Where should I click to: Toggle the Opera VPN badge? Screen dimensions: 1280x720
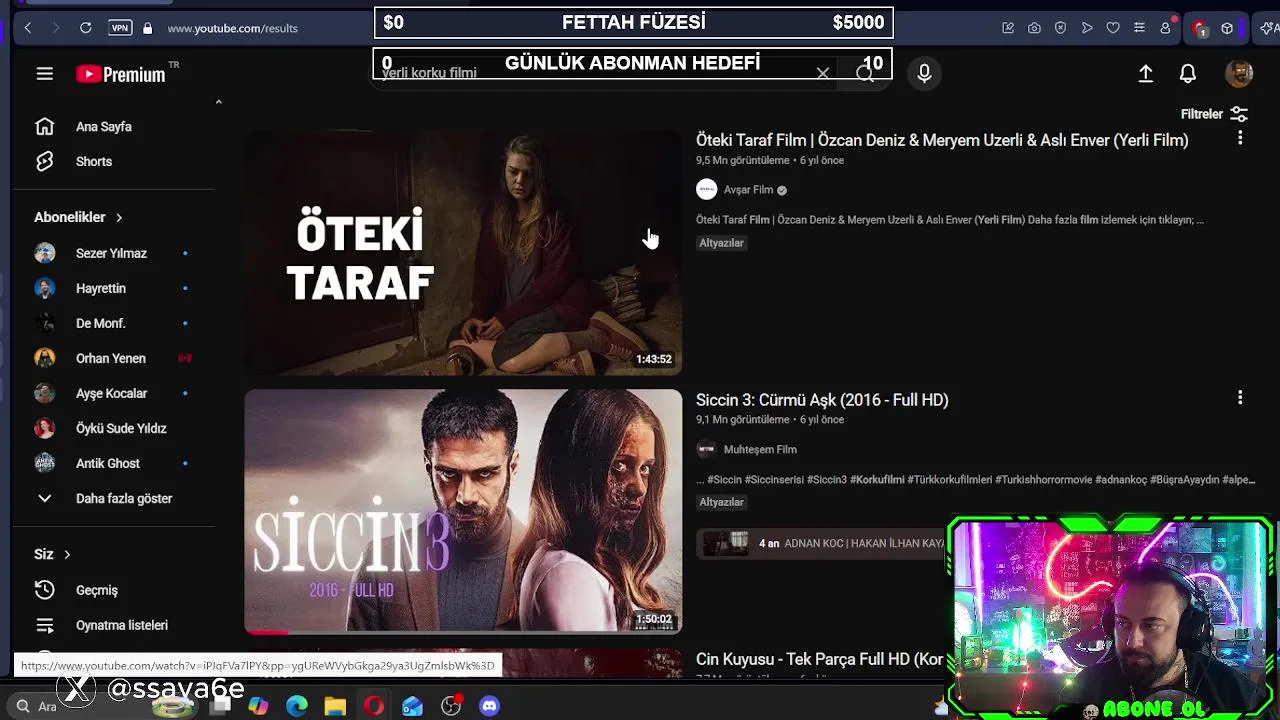click(120, 28)
